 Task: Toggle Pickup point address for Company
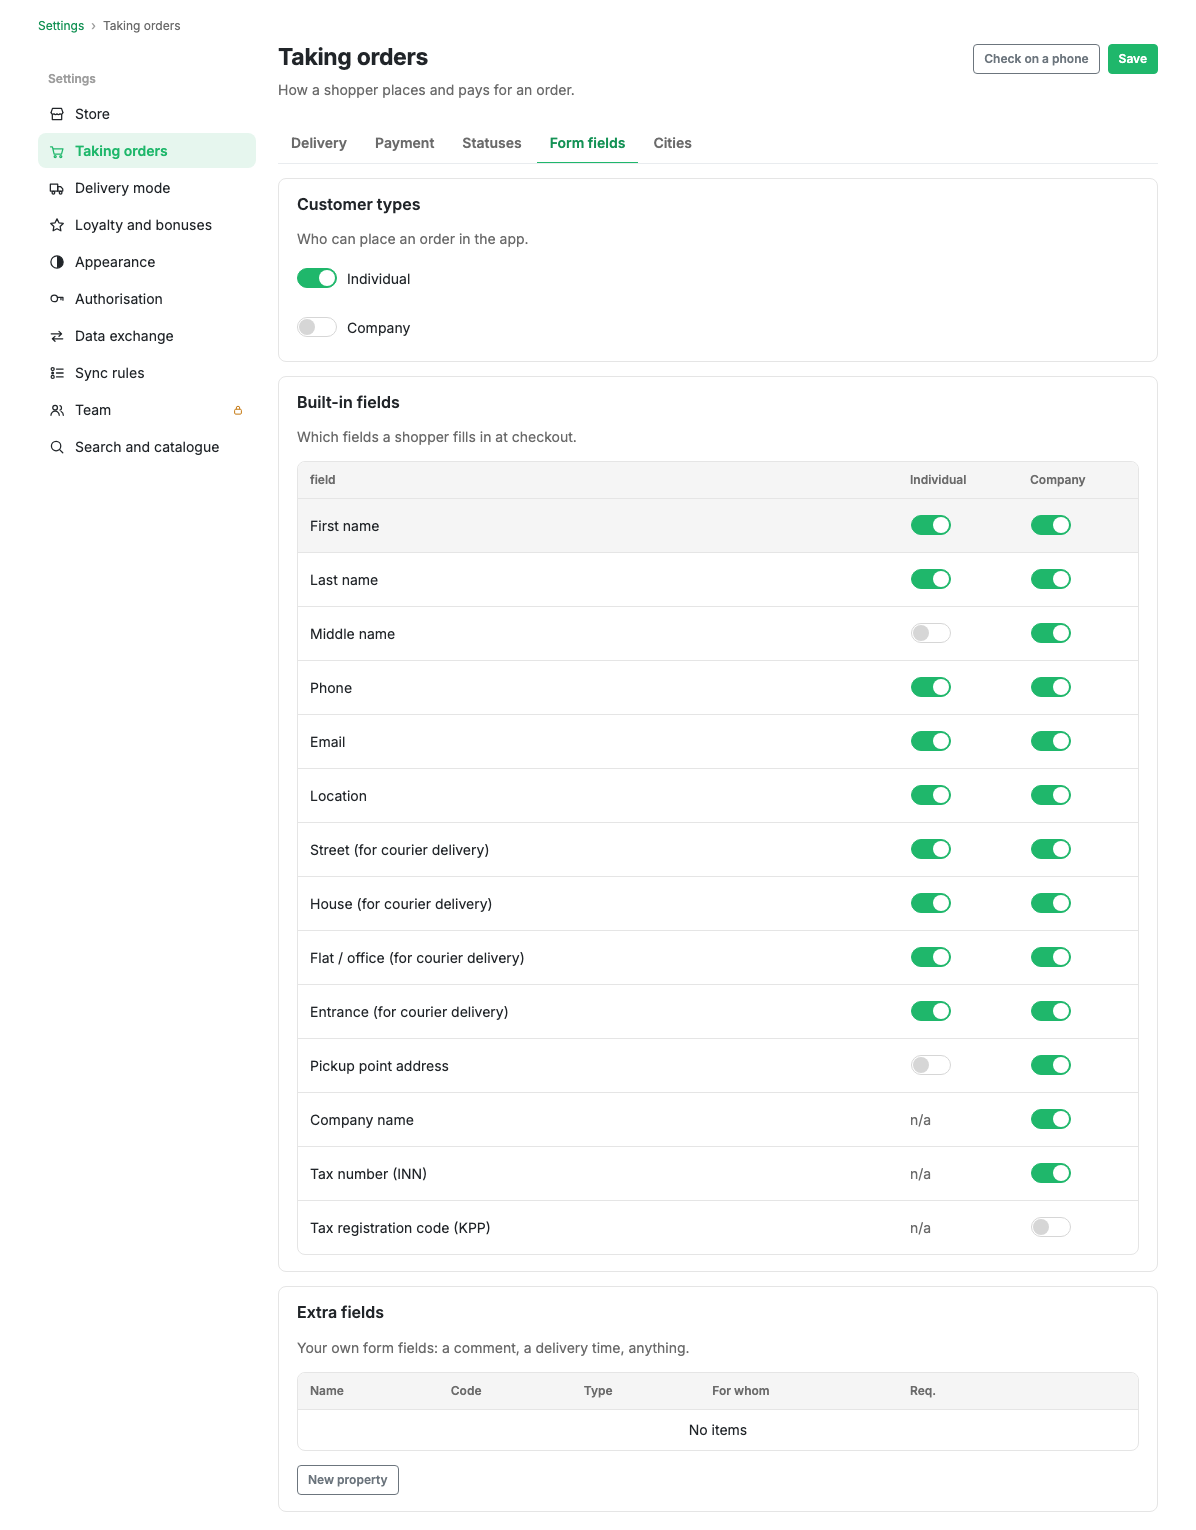(1051, 1065)
